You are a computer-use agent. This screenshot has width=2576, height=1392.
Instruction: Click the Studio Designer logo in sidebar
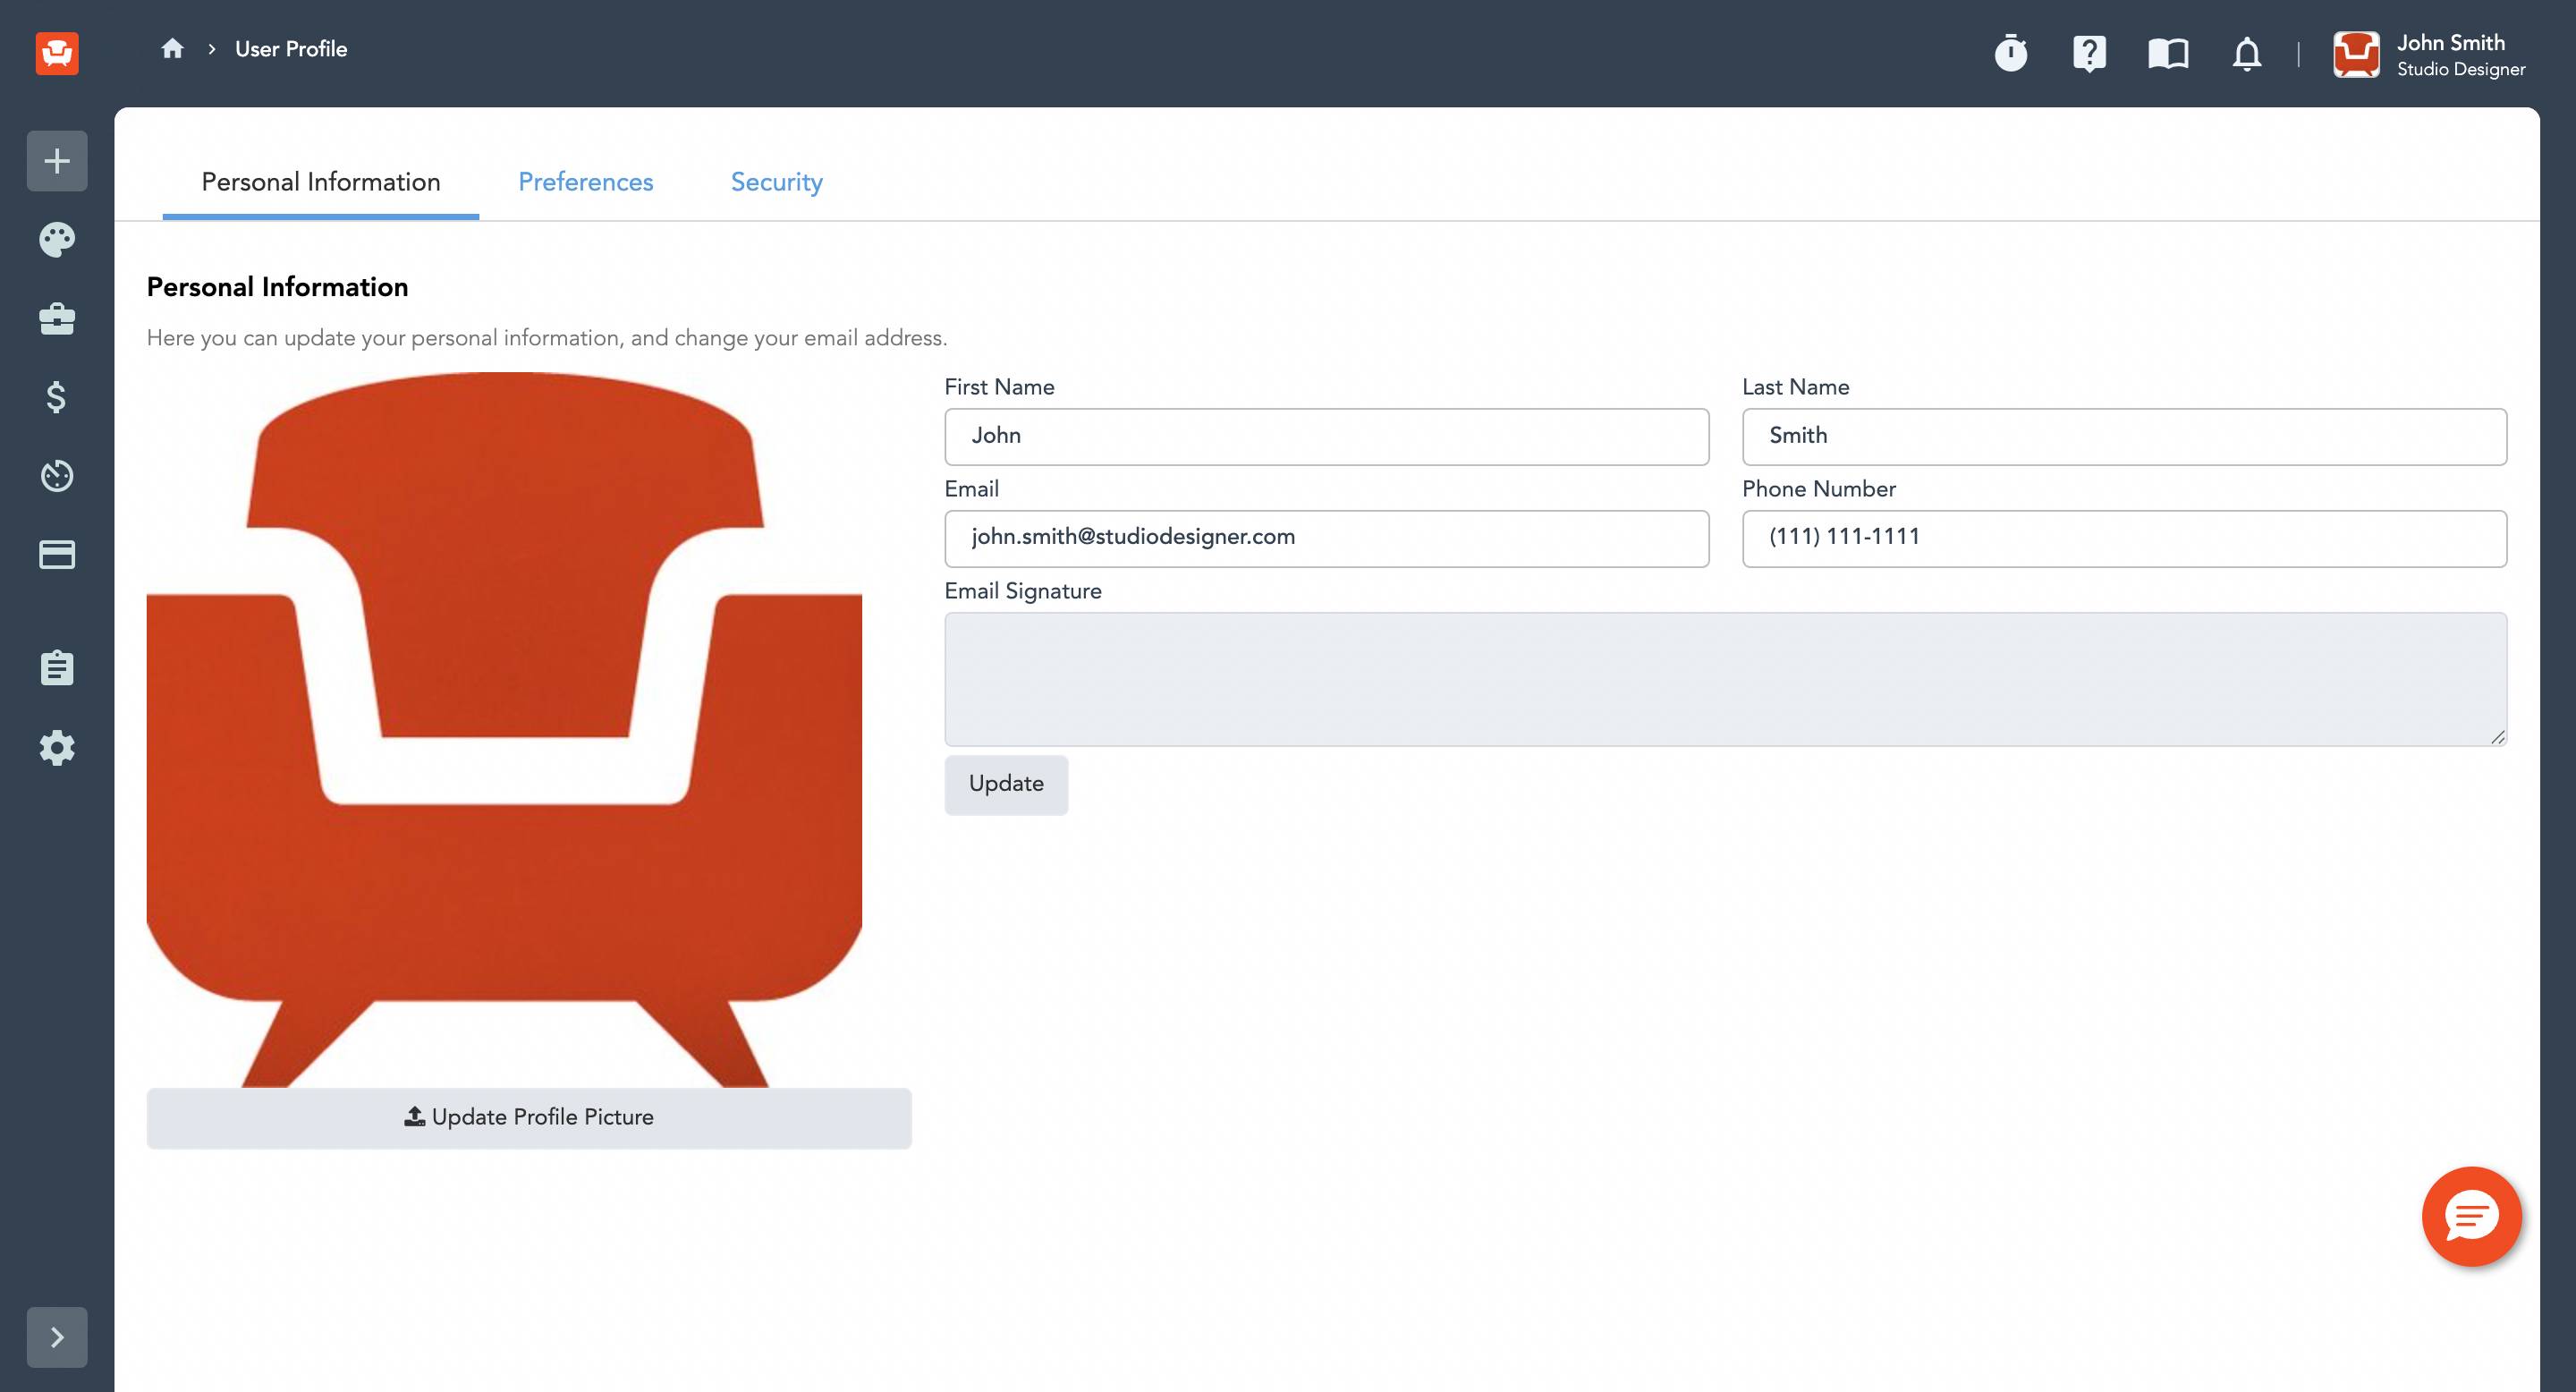click(57, 52)
